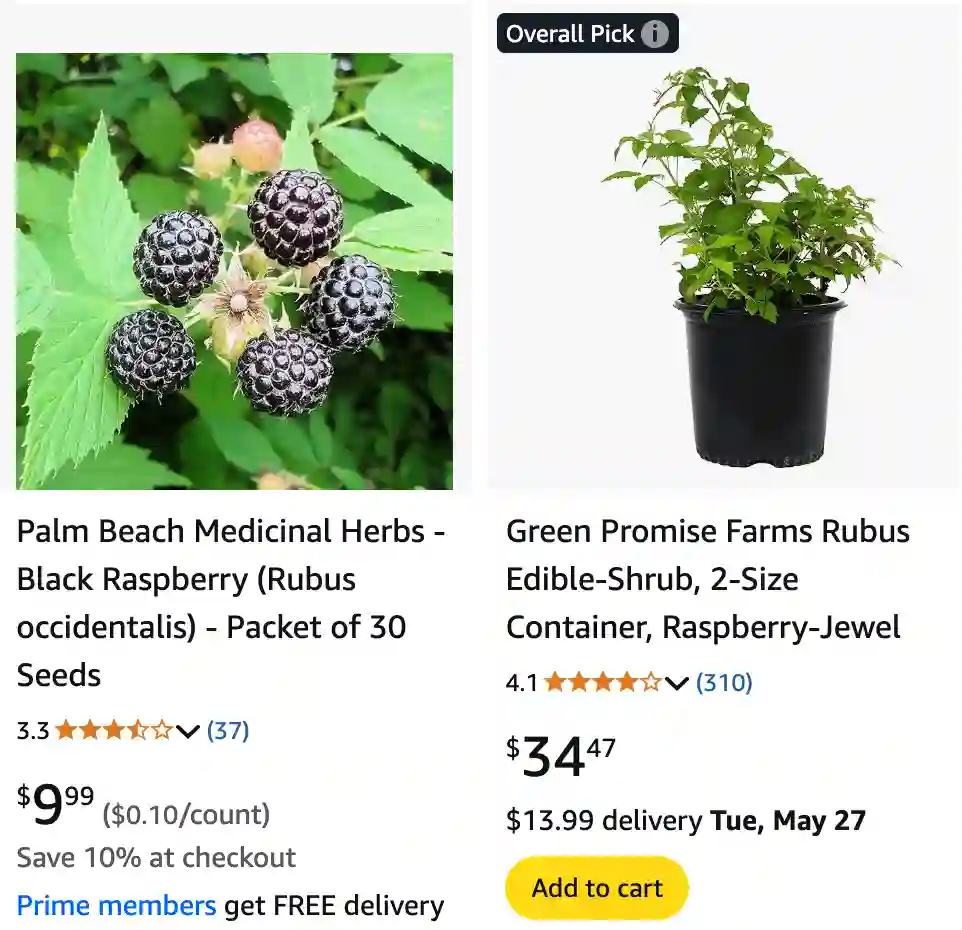Image resolution: width=962 pixels, height=930 pixels.
Task: Open the 310 reviews for the Rubus shrub
Action: 723,683
